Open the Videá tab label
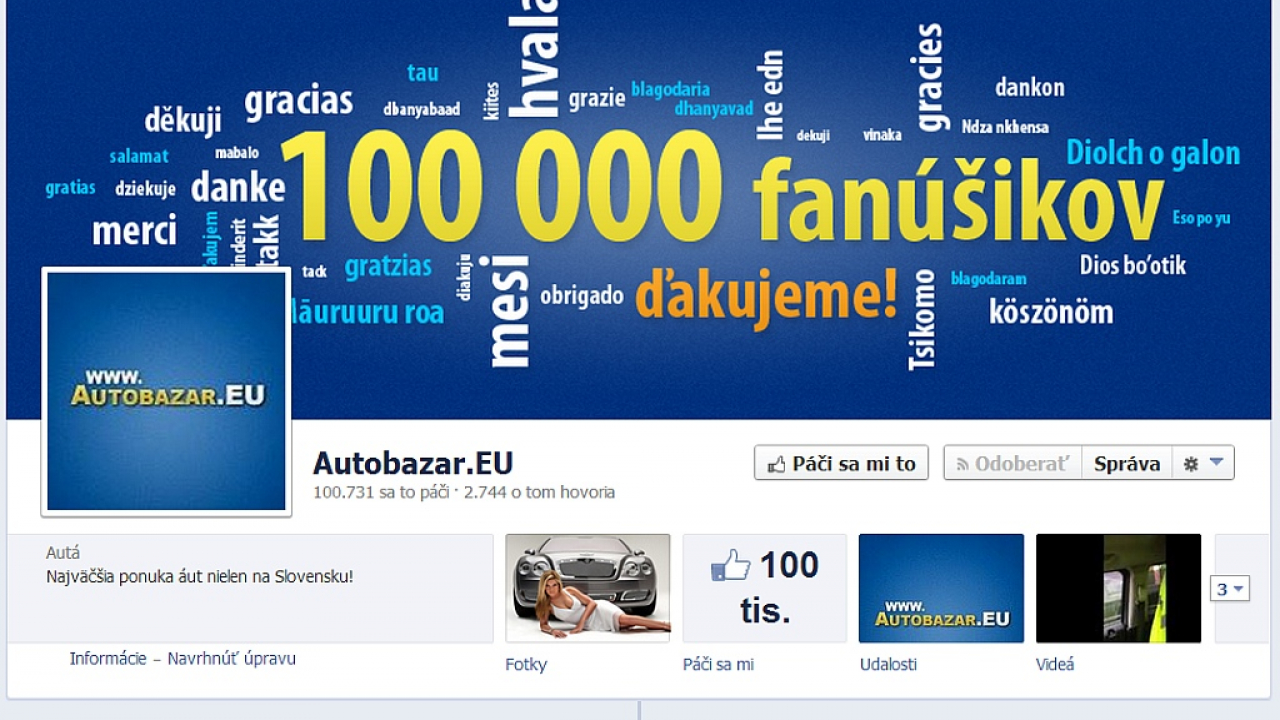 pyautogui.click(x=1055, y=664)
